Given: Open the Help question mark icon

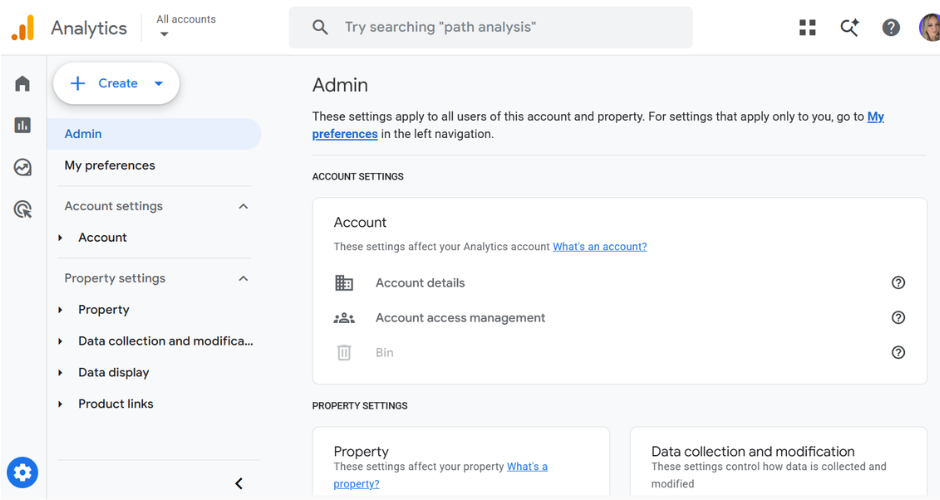Looking at the screenshot, I should pyautogui.click(x=891, y=27).
